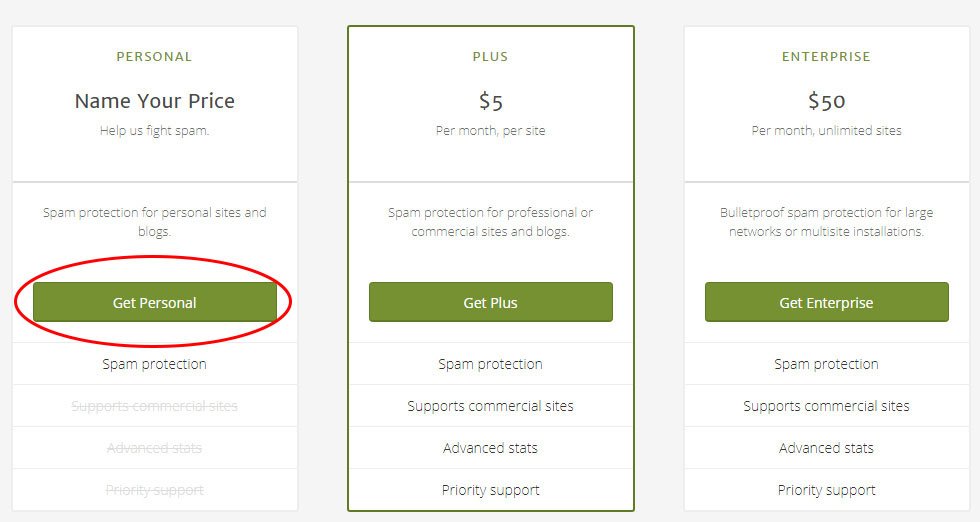This screenshot has height=522, width=980.
Task: Click Per month, unlimited sites text
Action: 826,131
